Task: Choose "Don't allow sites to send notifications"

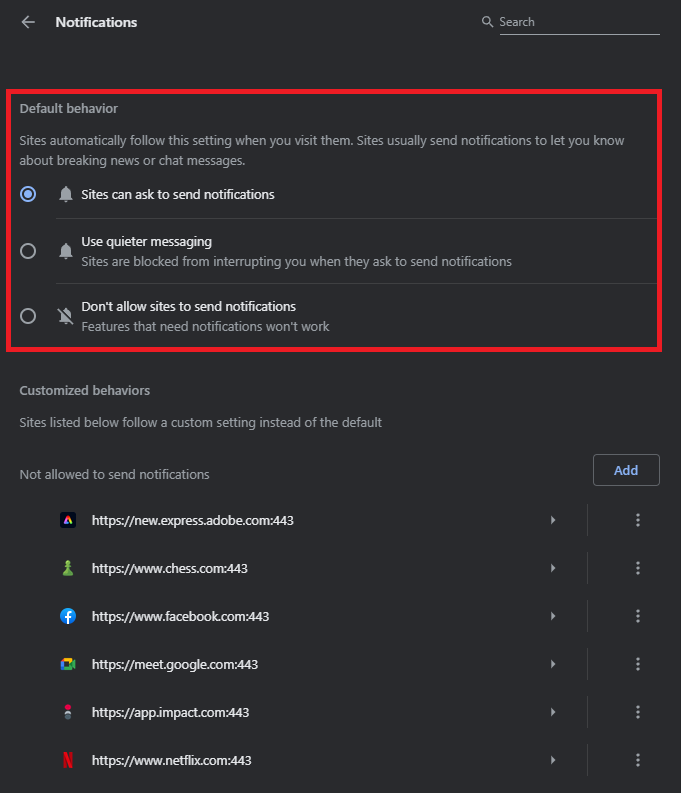Action: point(28,316)
